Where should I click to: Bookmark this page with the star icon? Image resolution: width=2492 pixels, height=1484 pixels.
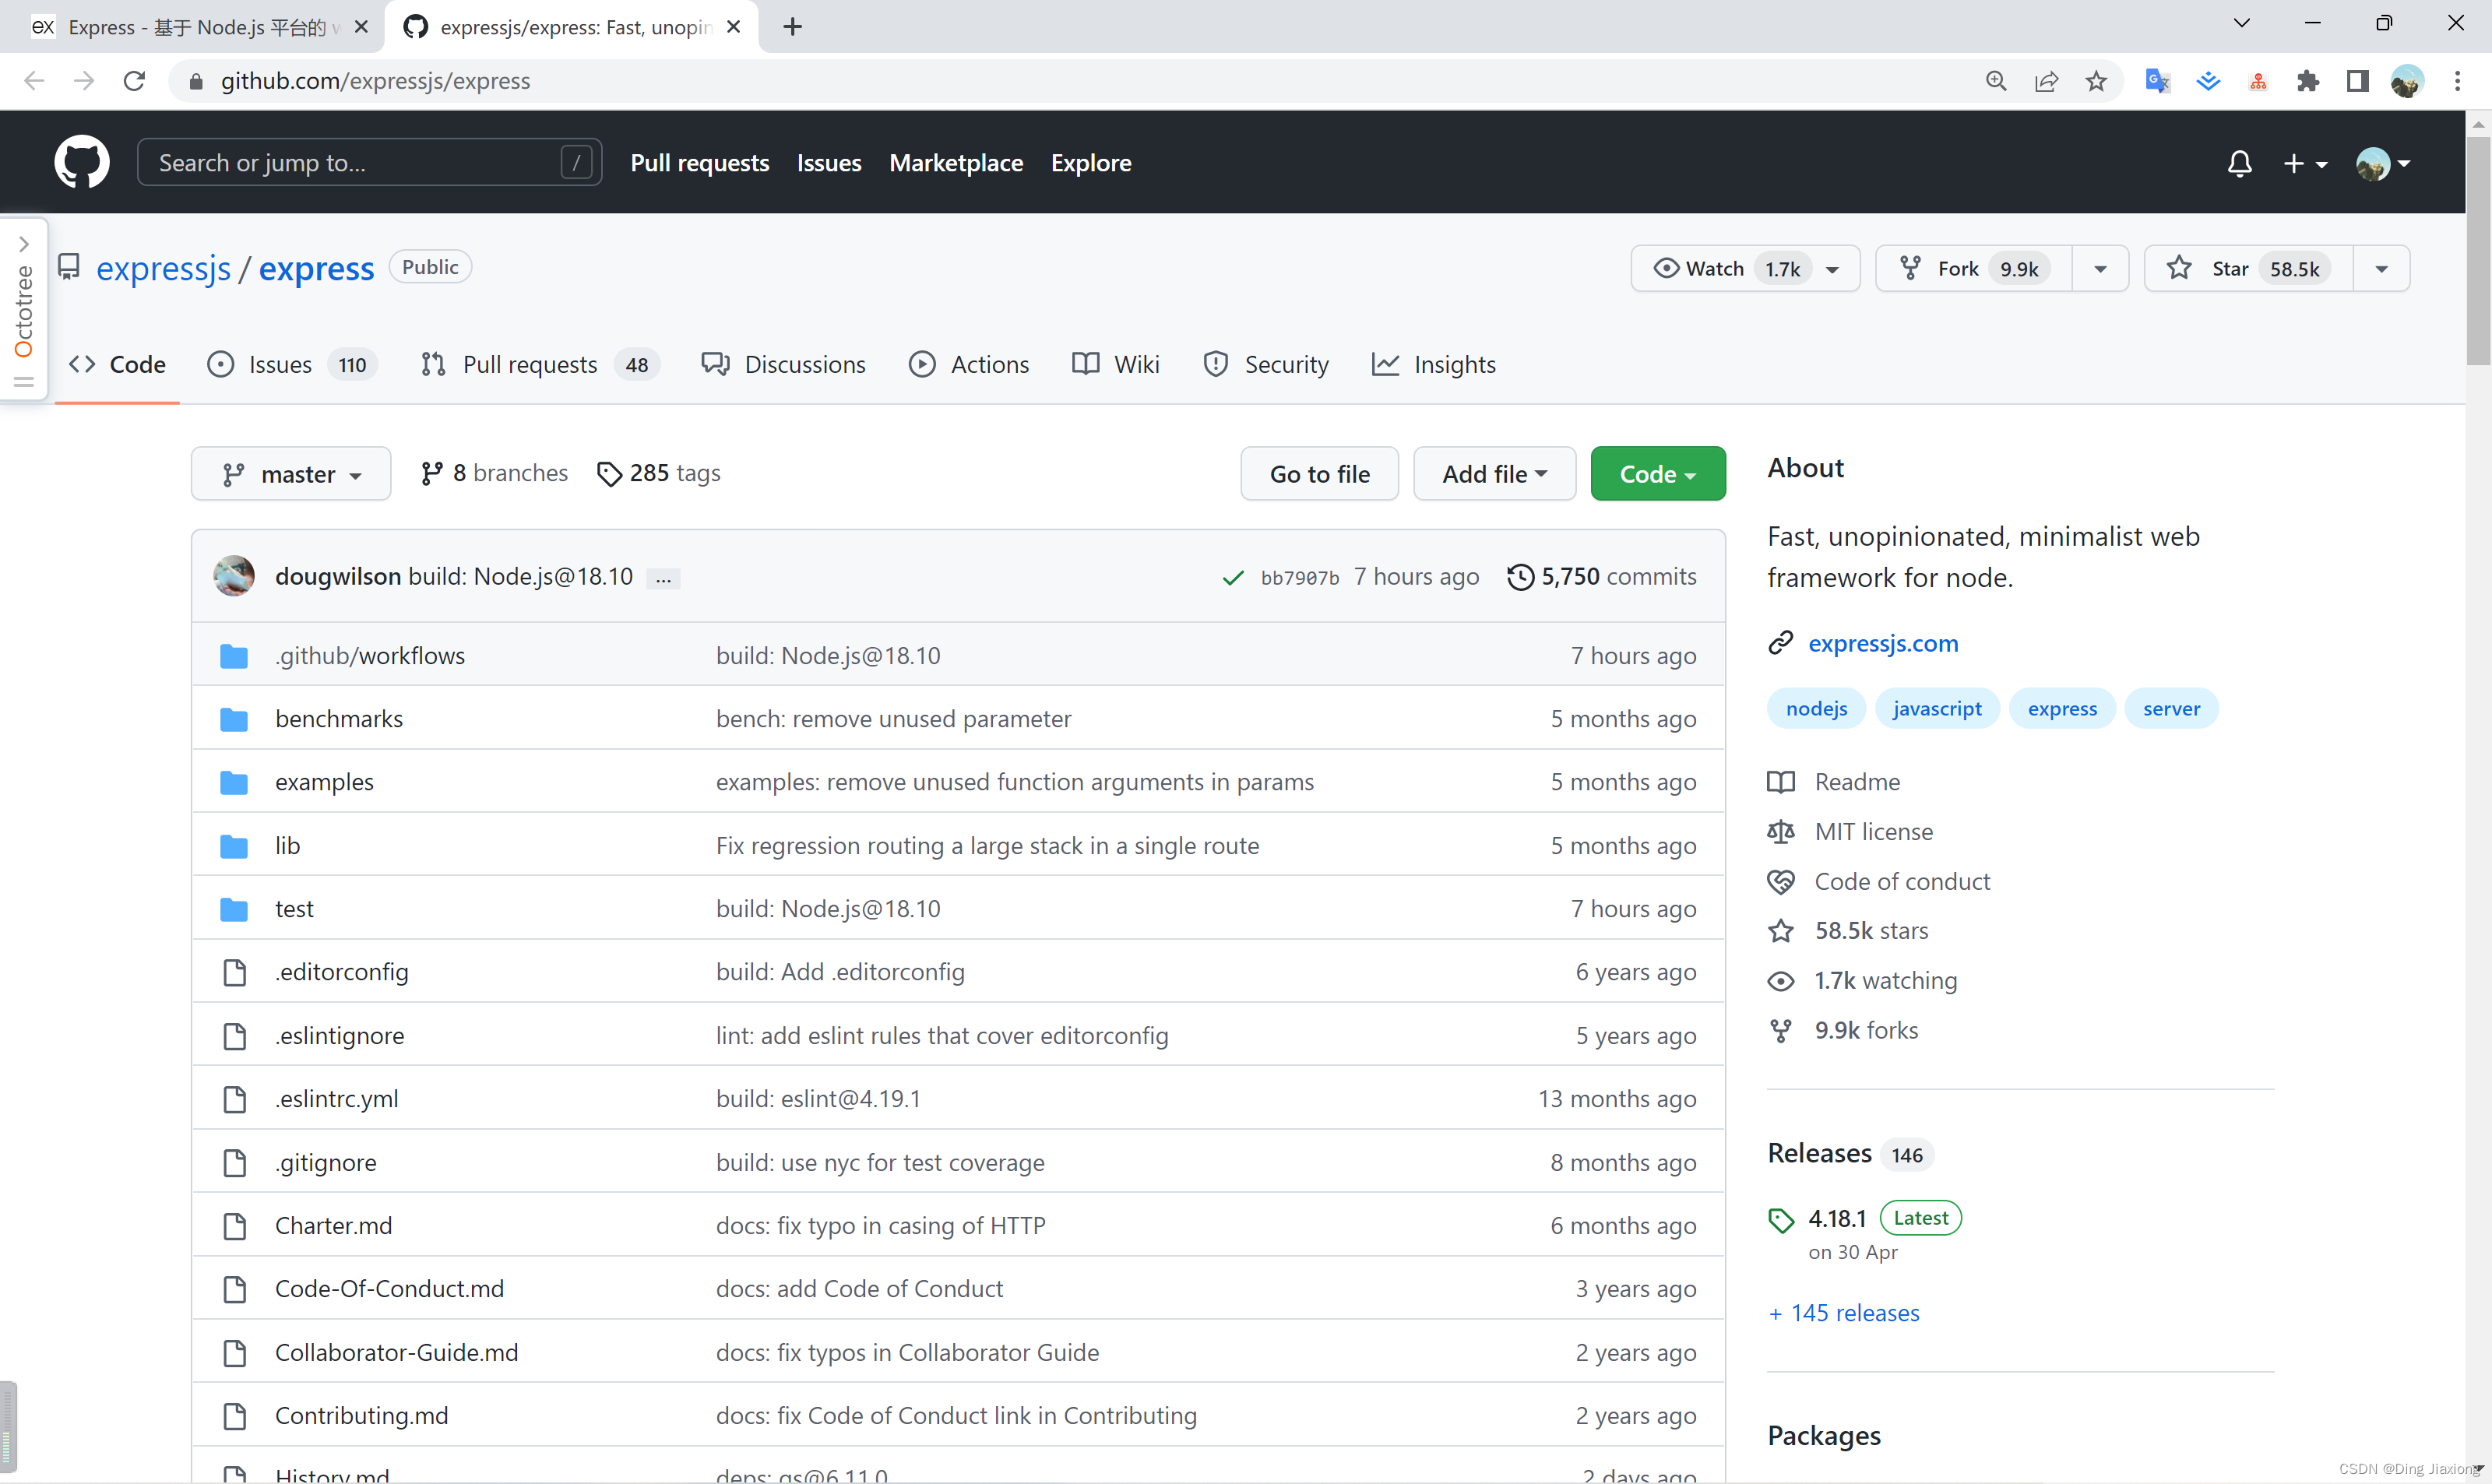click(x=2096, y=81)
